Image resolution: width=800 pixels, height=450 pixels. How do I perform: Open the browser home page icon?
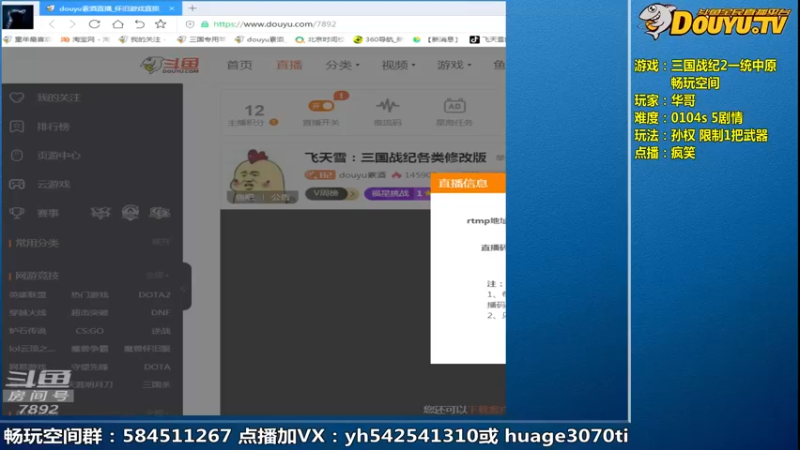pyautogui.click(x=118, y=24)
